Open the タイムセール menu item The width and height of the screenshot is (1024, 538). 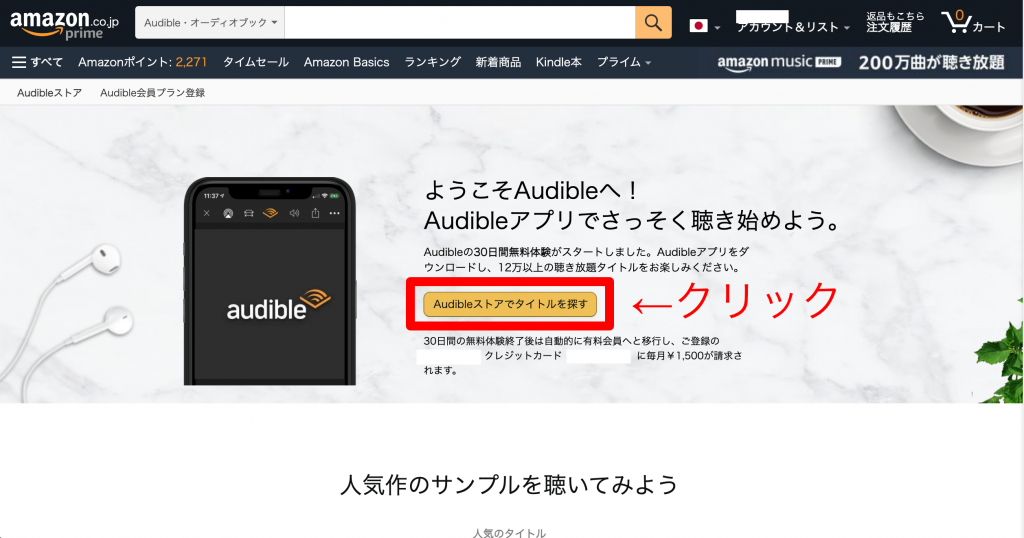[255, 62]
